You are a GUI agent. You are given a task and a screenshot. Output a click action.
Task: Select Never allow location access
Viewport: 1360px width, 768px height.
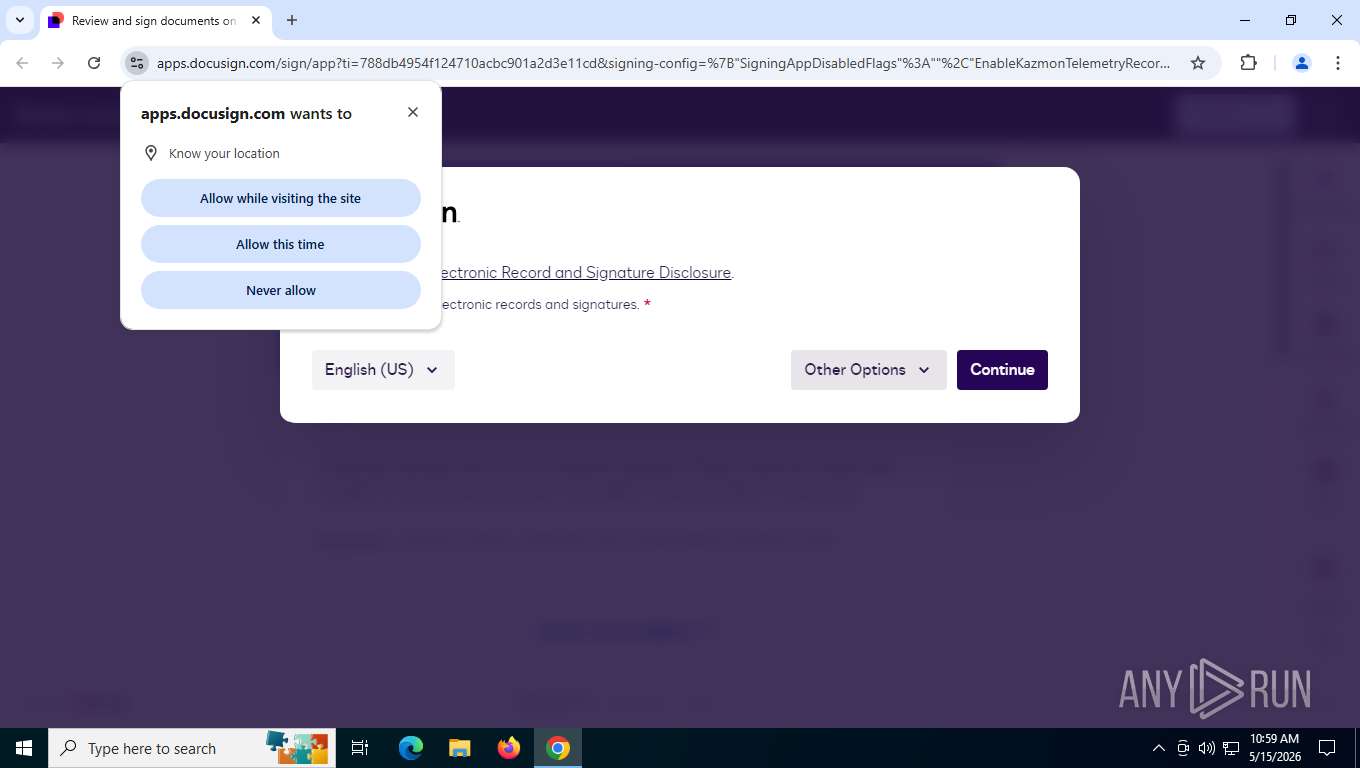pyautogui.click(x=281, y=290)
